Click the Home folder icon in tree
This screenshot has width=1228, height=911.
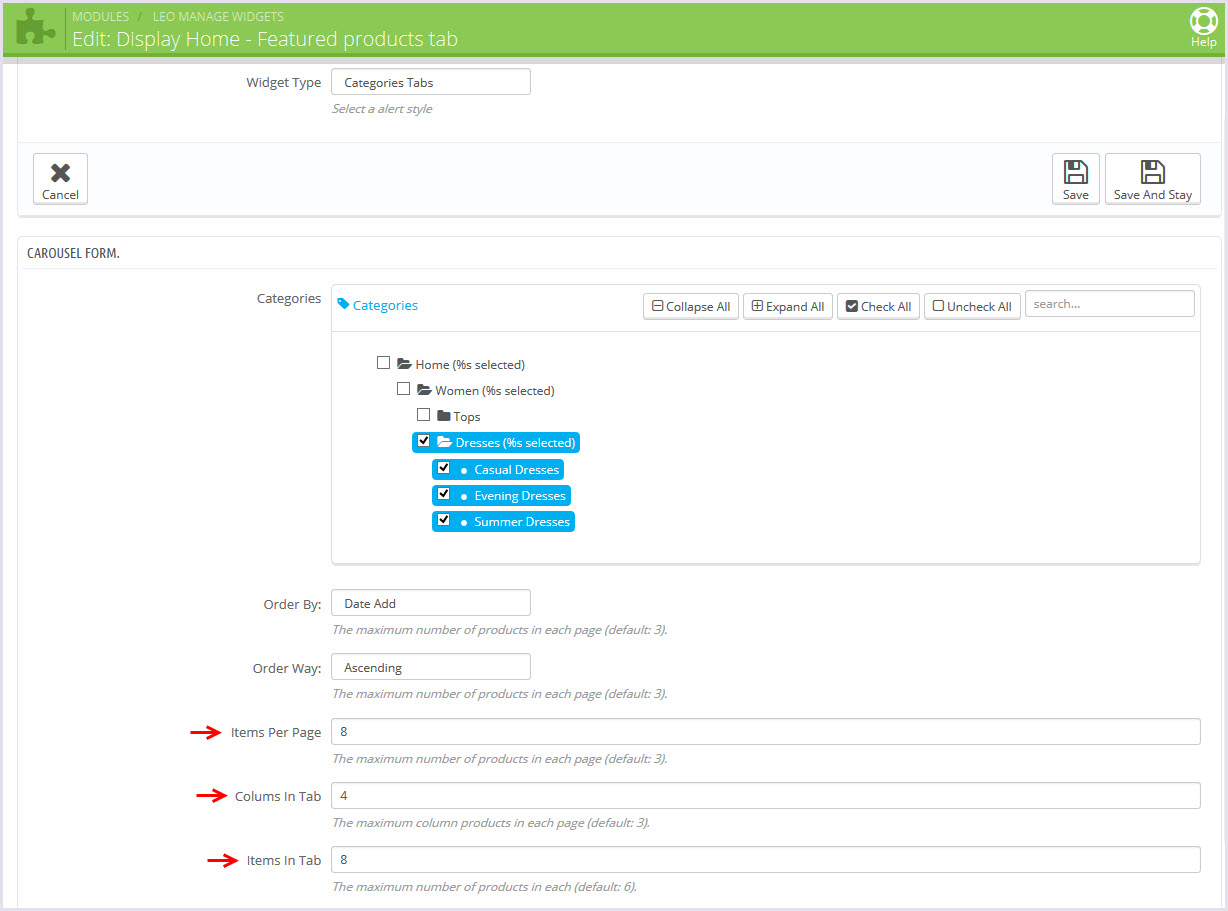[x=404, y=364]
